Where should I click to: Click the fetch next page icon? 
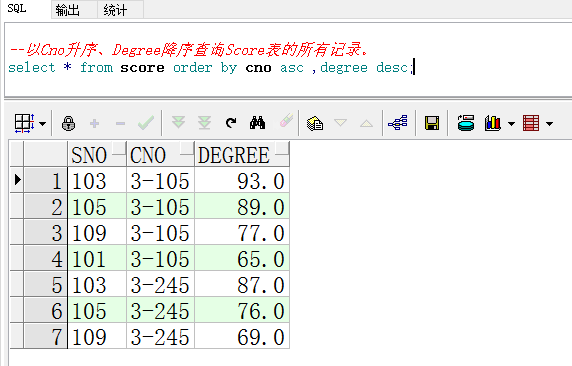click(x=178, y=123)
